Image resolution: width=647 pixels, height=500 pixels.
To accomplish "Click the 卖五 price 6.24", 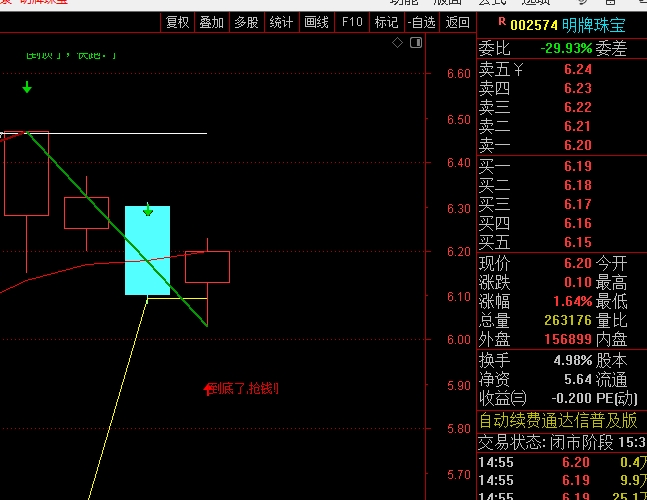I will point(578,69).
